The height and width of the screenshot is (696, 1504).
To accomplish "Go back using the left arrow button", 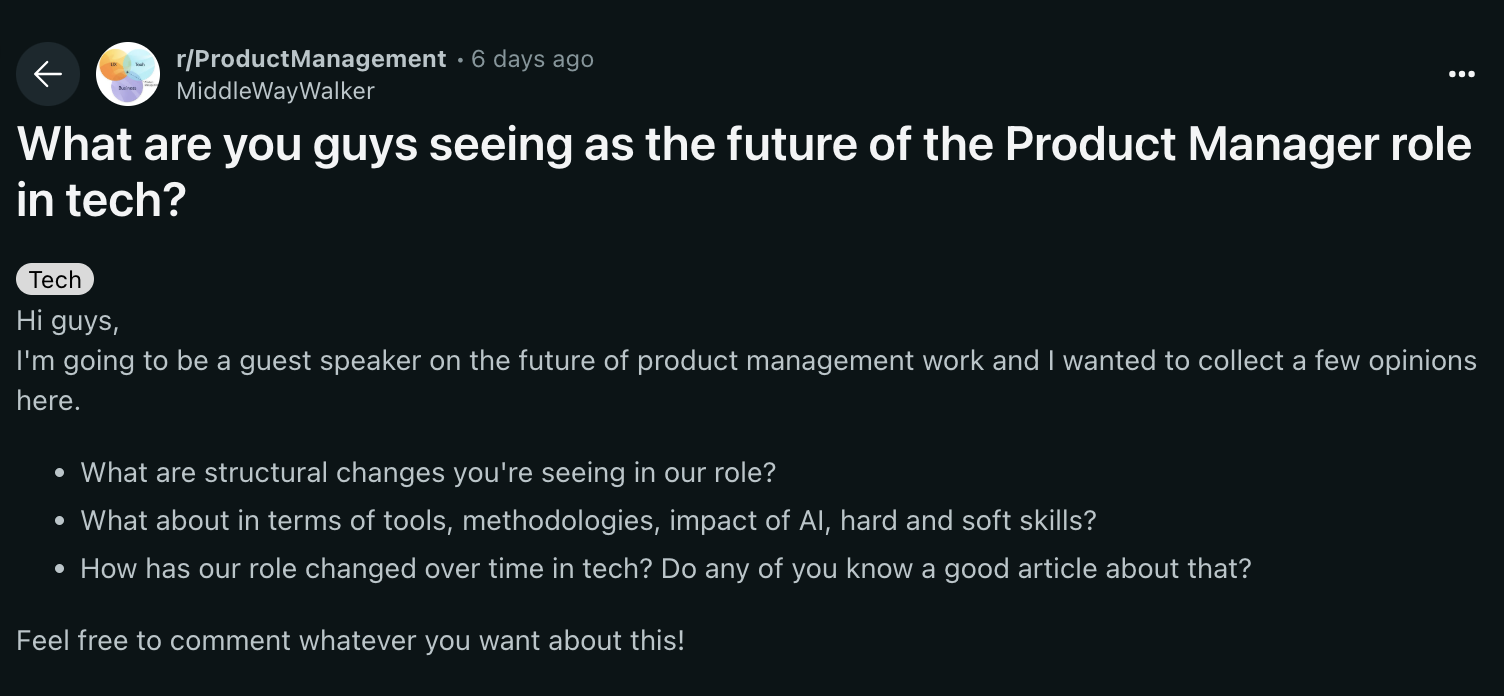I will [48, 74].
